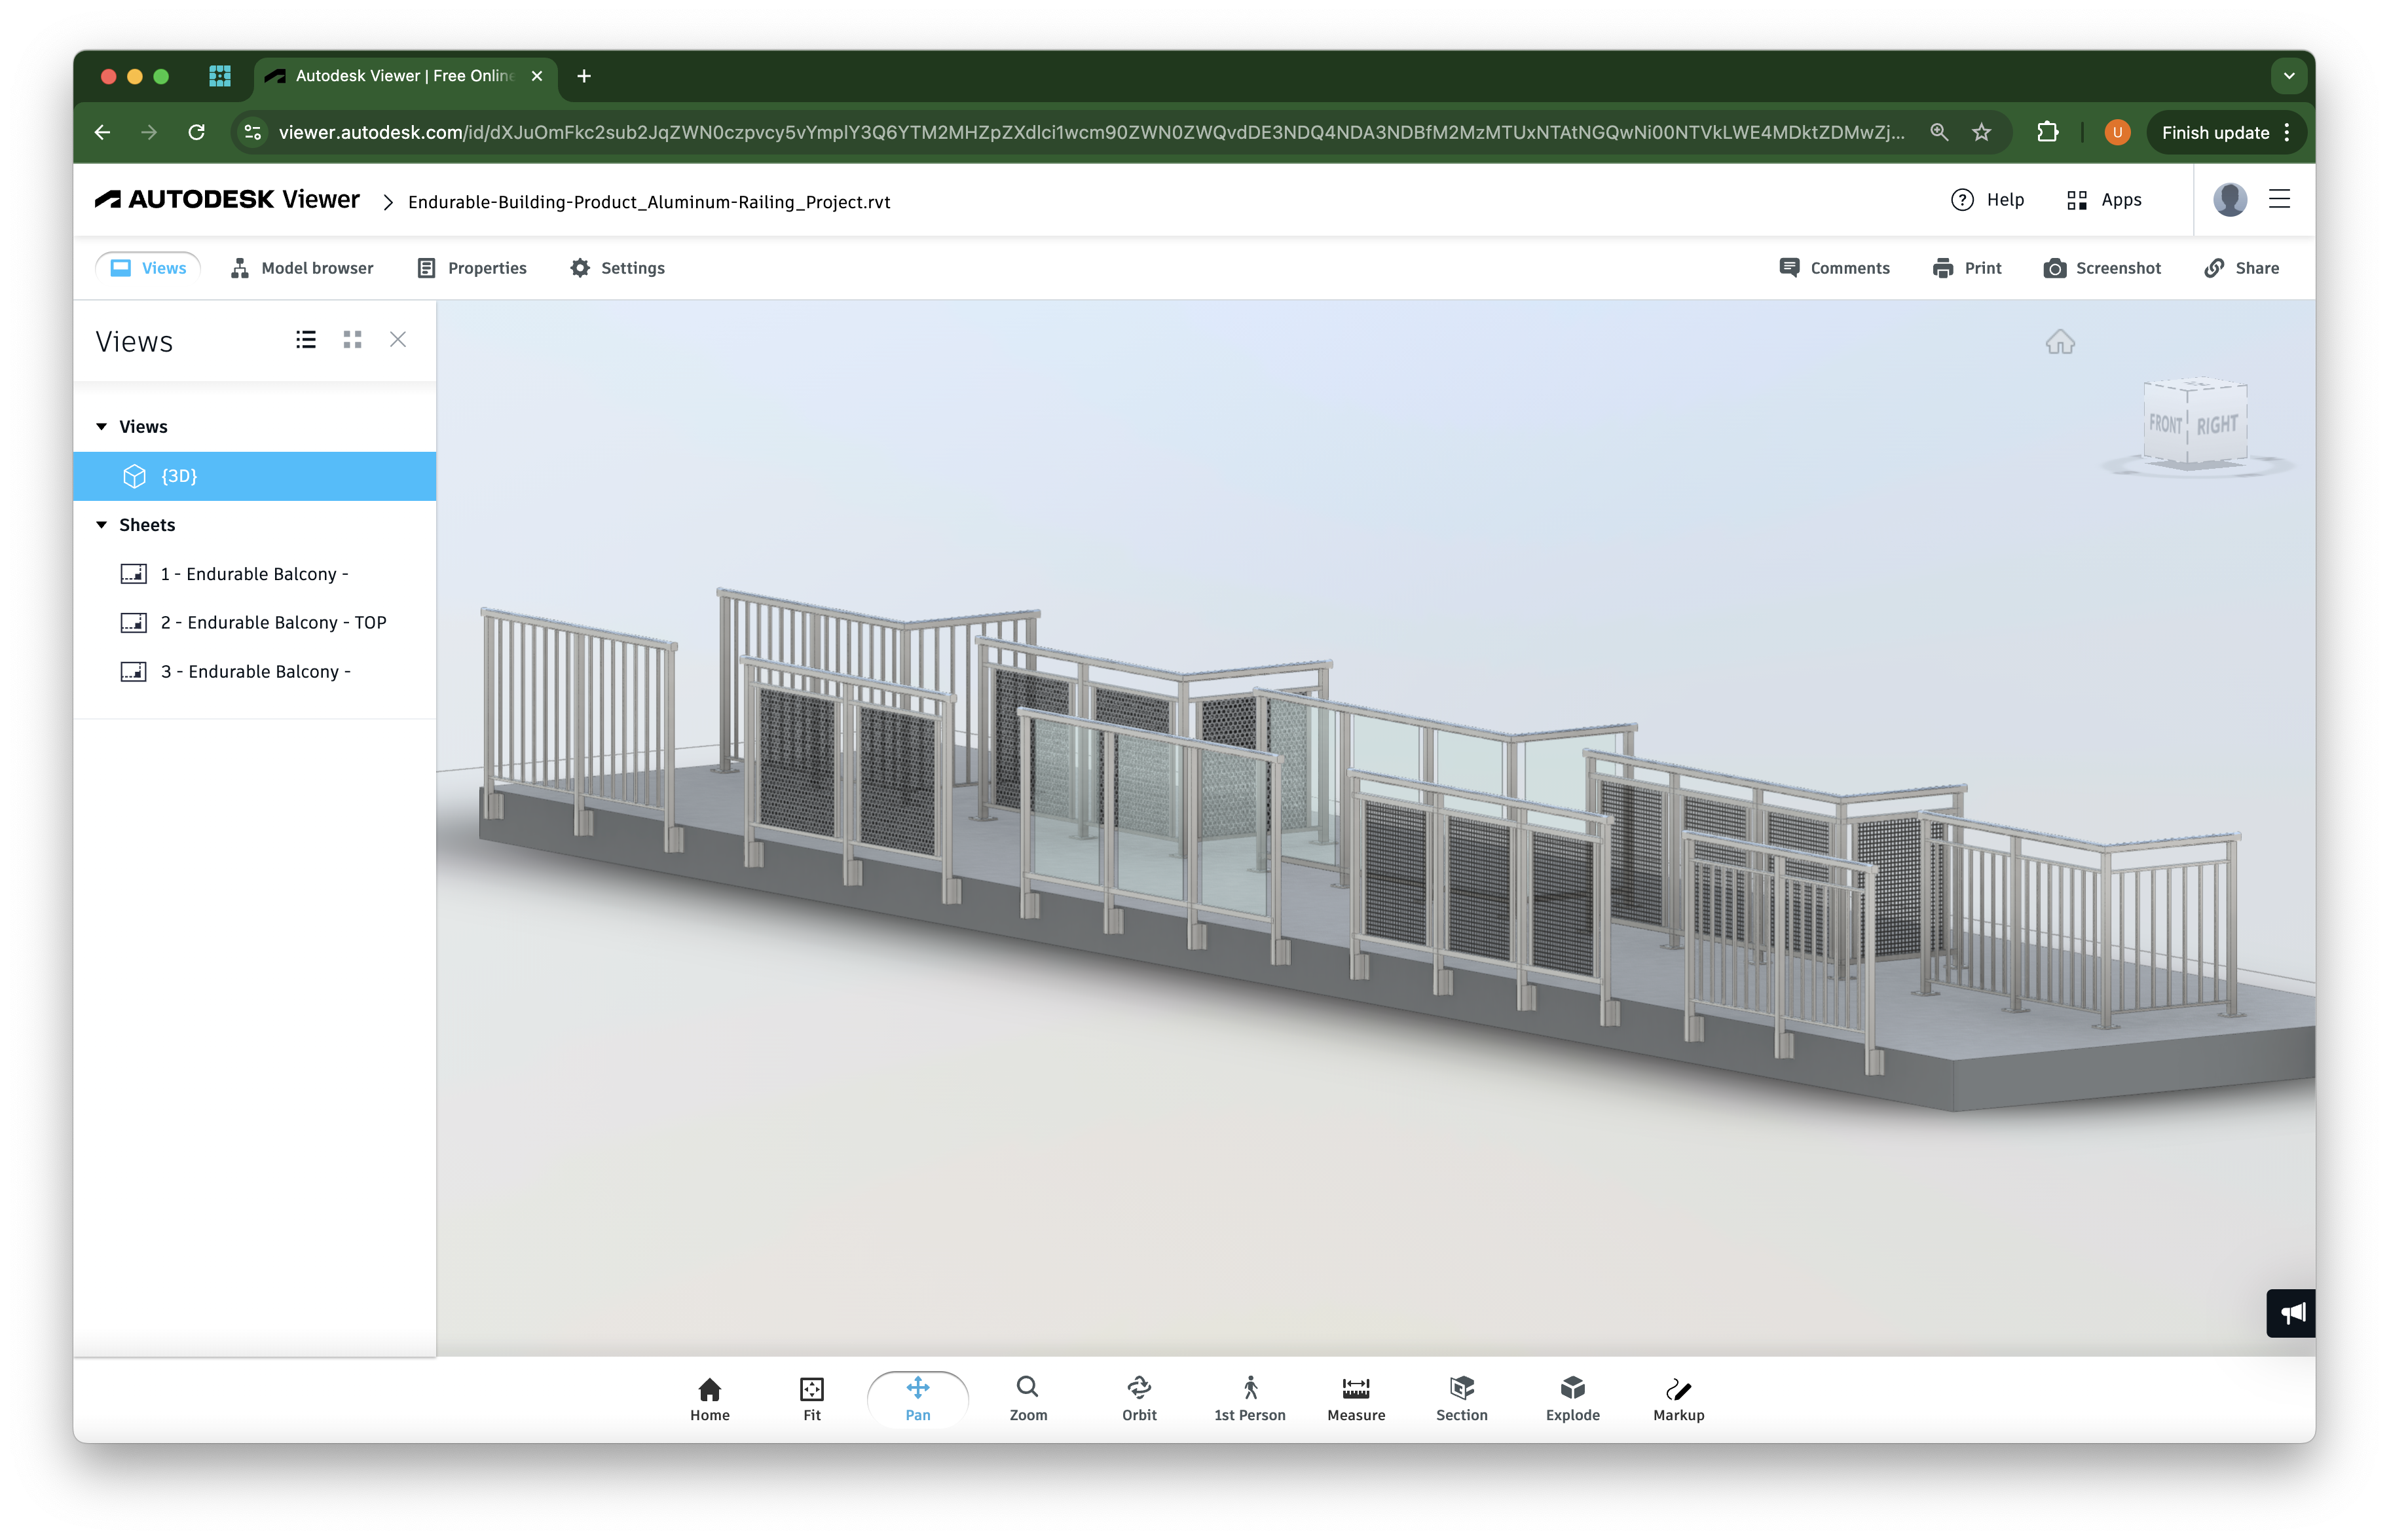Open the browser Extensions icon

coord(2047,132)
